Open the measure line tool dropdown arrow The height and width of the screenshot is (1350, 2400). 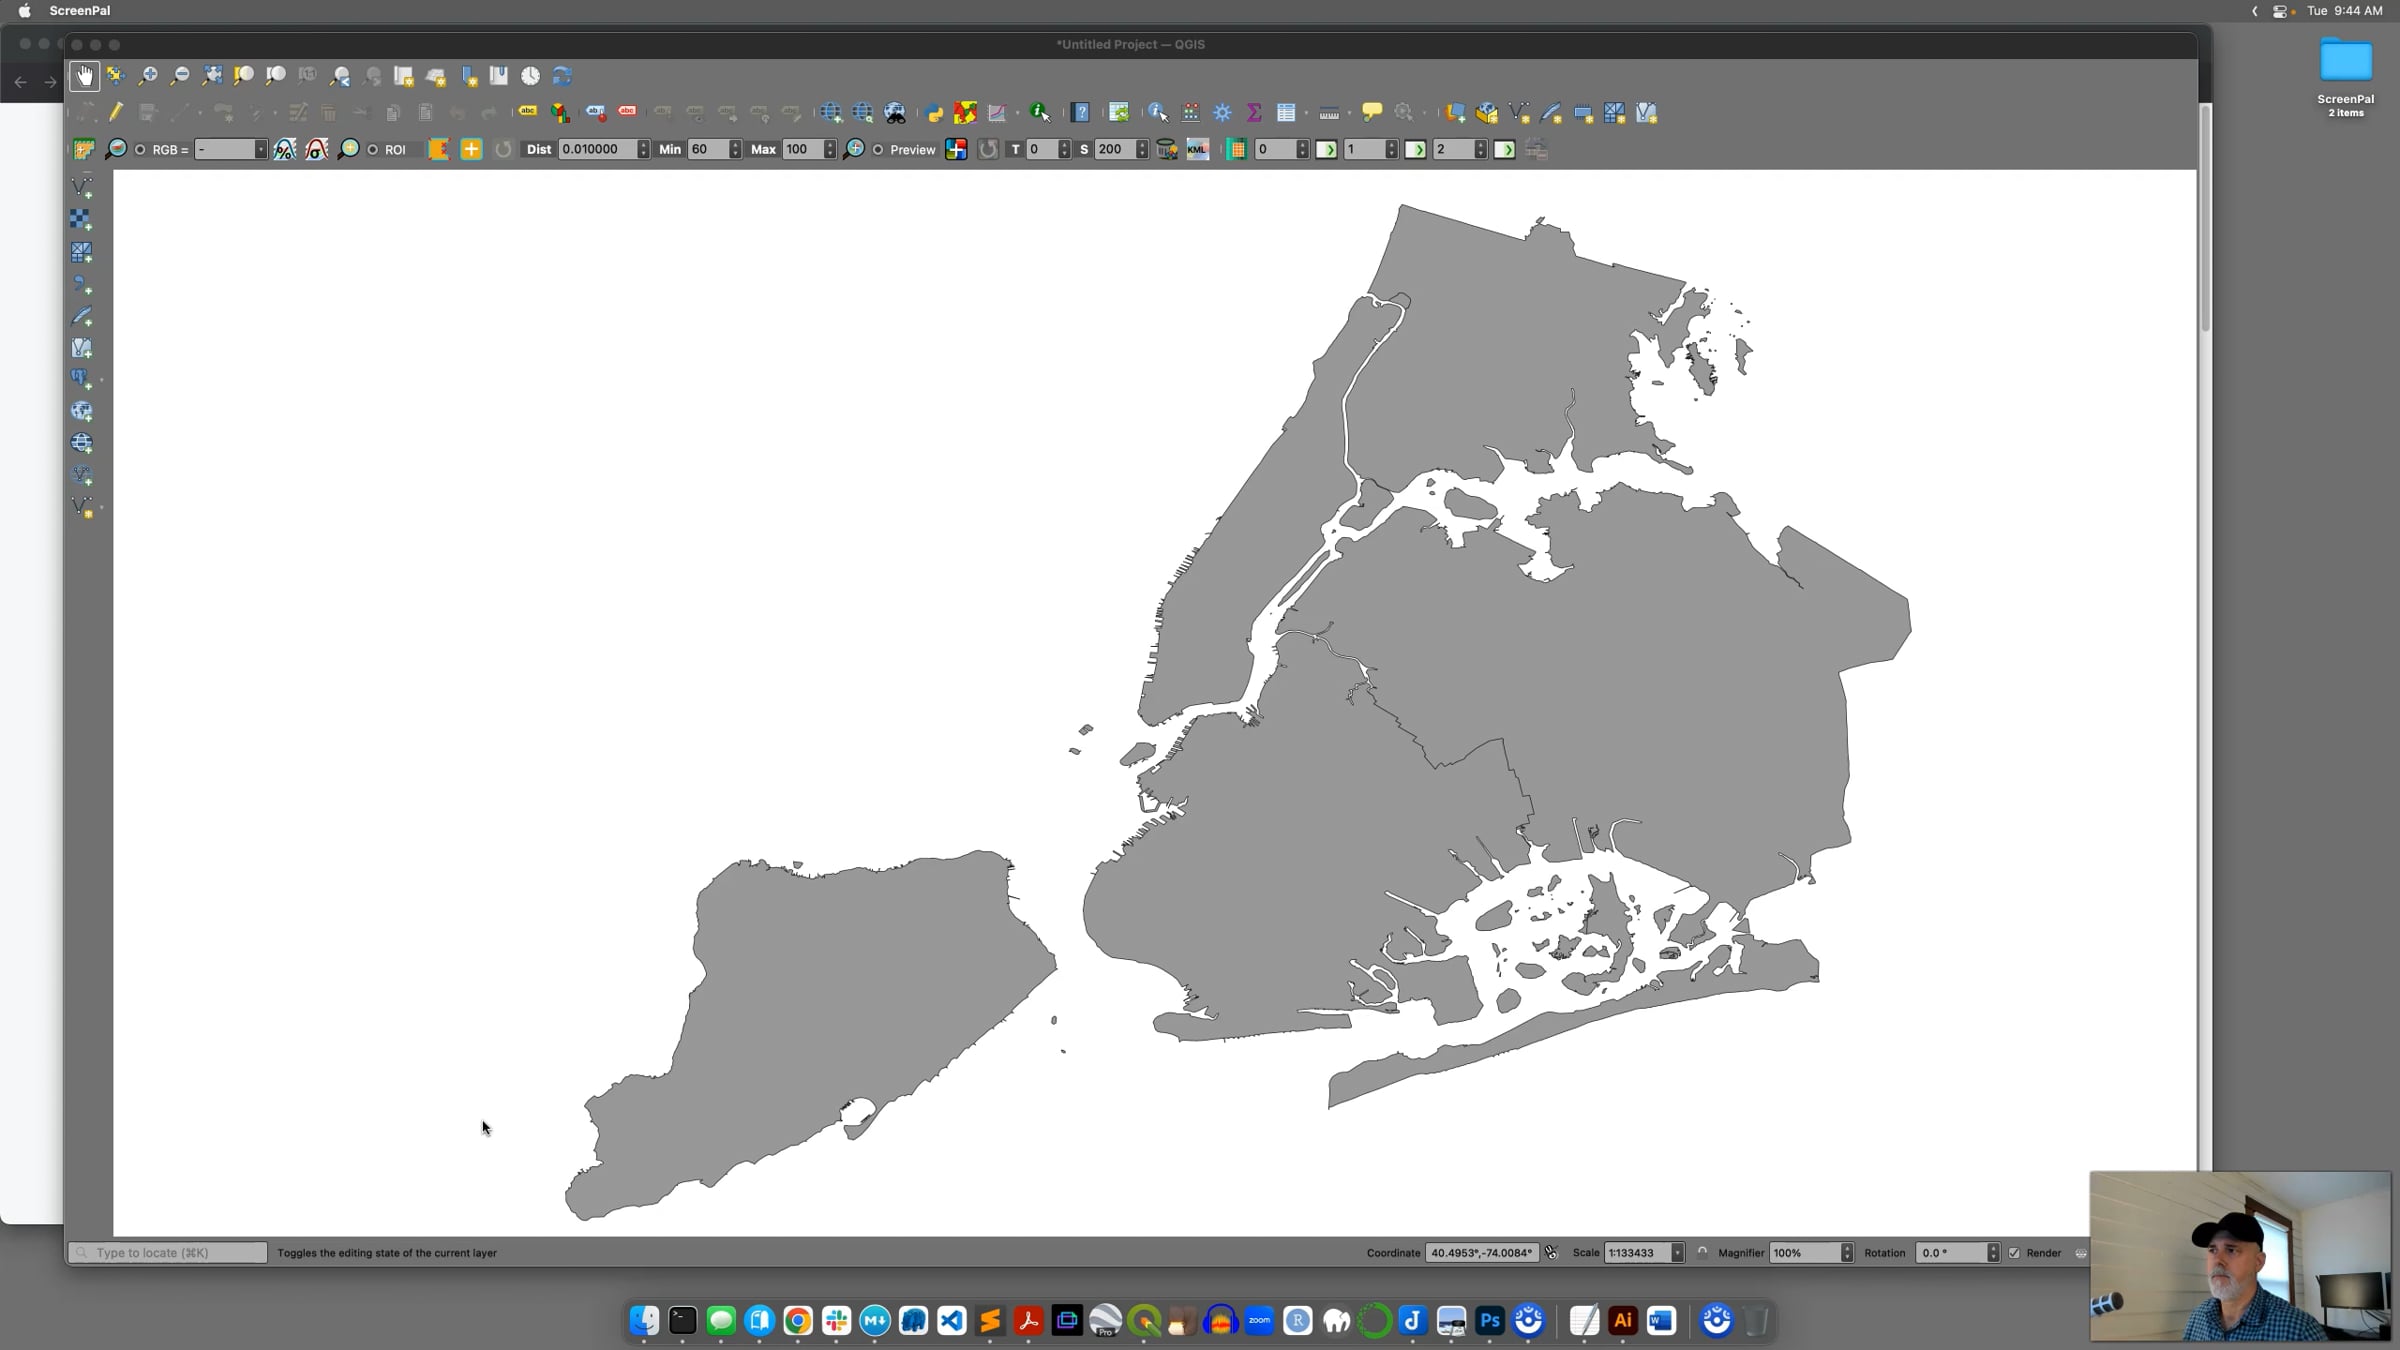click(x=1349, y=114)
